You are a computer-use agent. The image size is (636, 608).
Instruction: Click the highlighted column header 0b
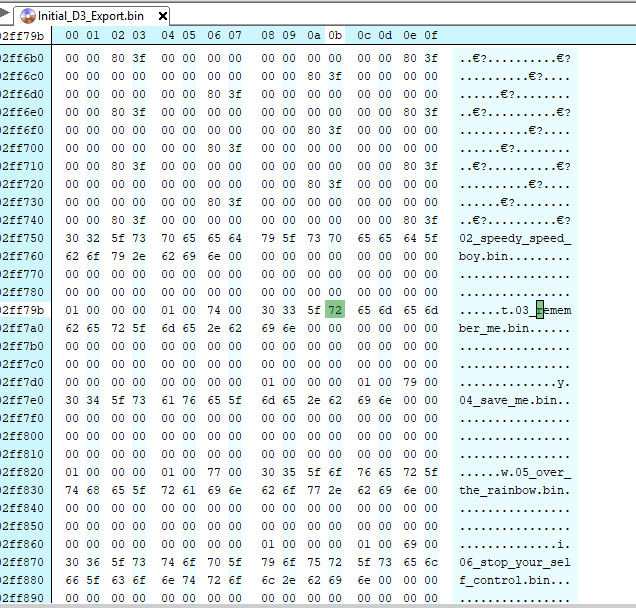335,35
